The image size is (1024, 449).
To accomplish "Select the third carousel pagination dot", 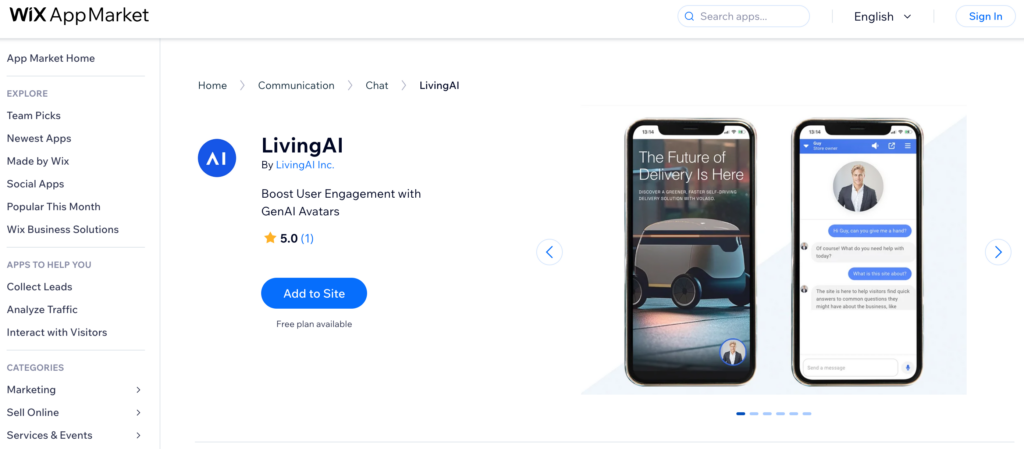I will (x=767, y=414).
